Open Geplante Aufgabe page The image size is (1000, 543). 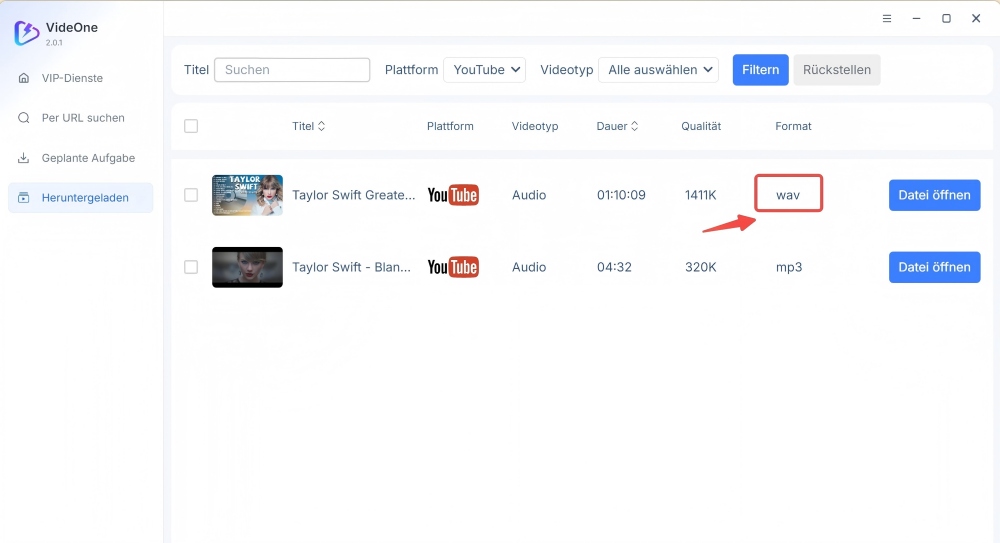pos(80,158)
